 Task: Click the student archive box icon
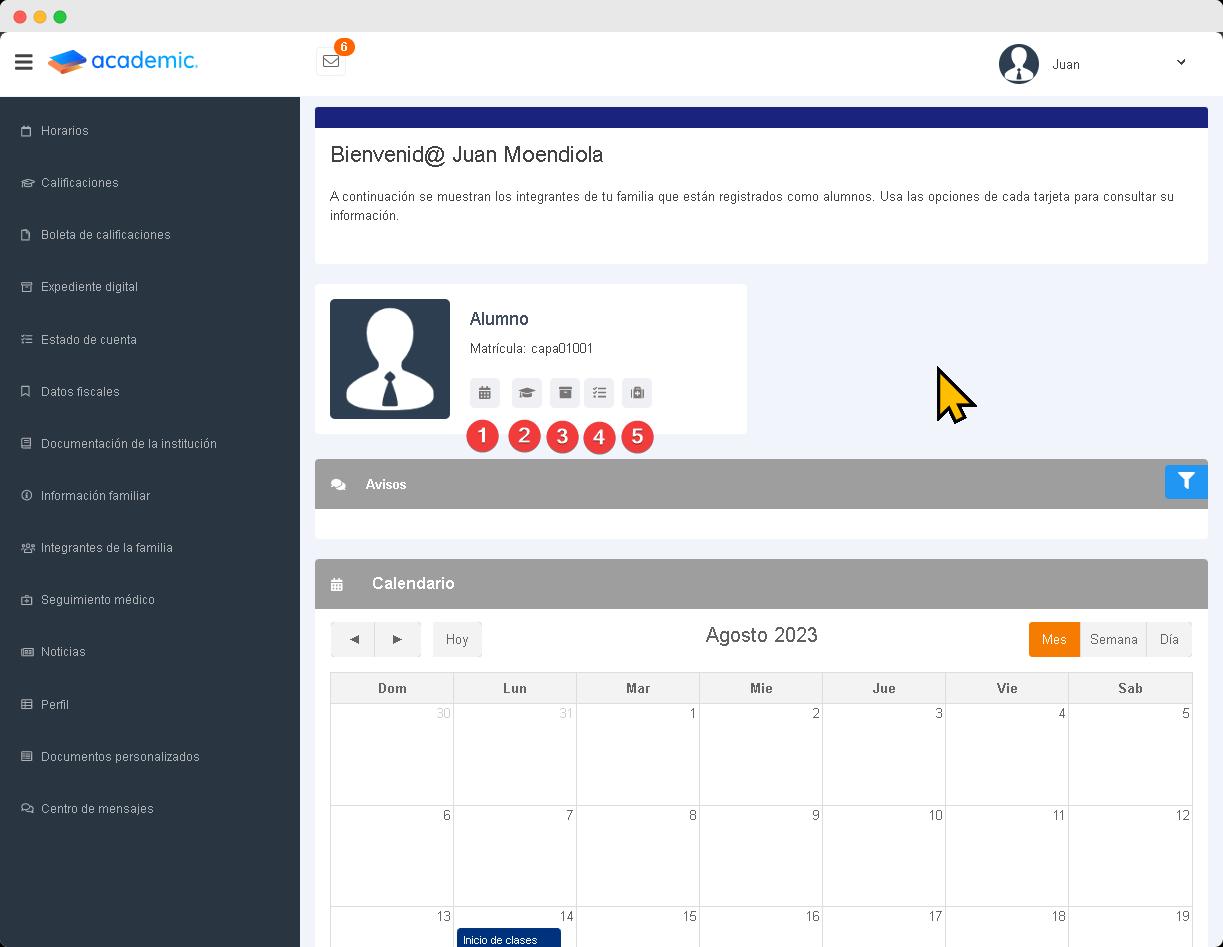coord(565,393)
